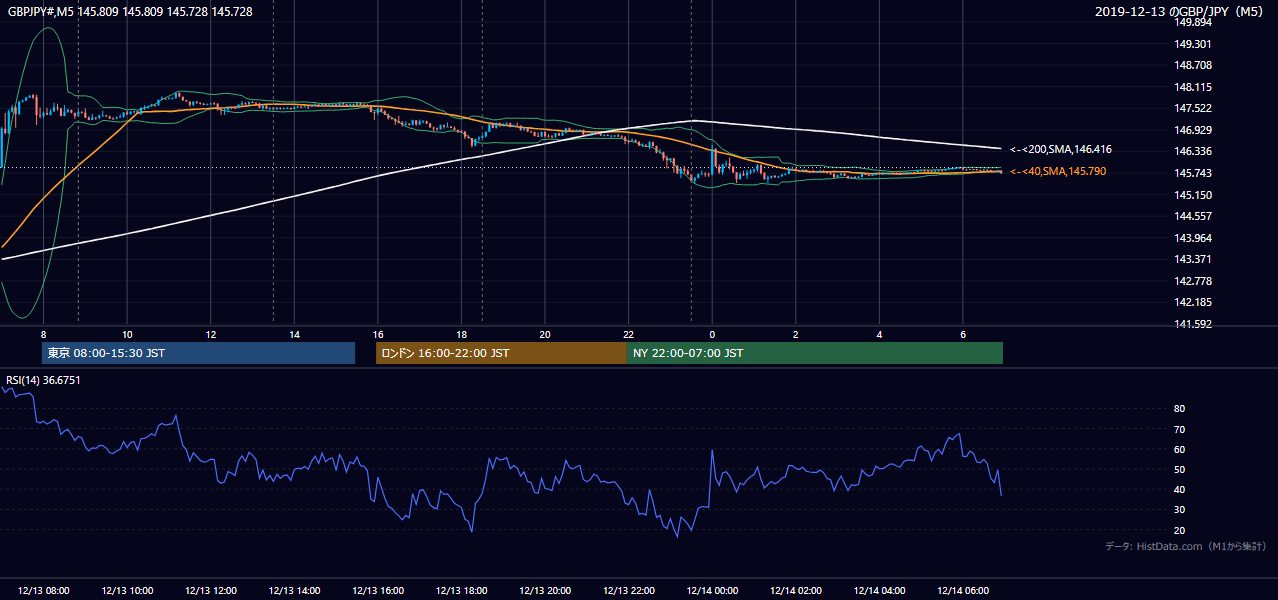Click bottom time label 12/13 14:00
The image size is (1278, 600).
coord(295,591)
